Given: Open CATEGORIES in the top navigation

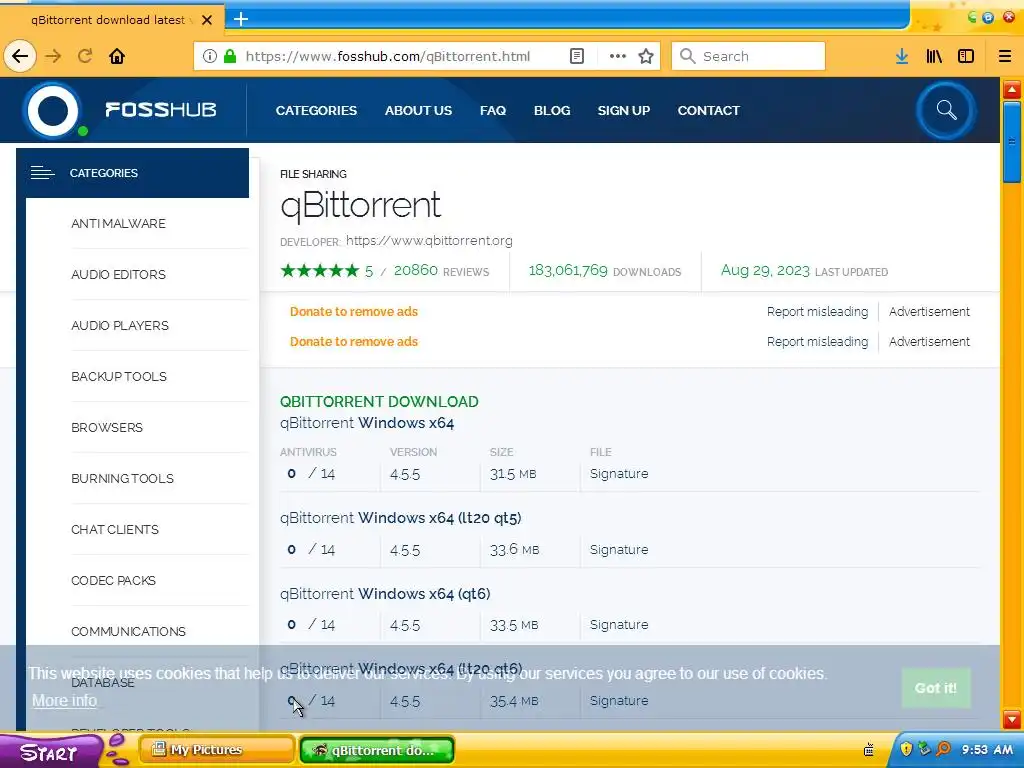Looking at the screenshot, I should pyautogui.click(x=316, y=110).
